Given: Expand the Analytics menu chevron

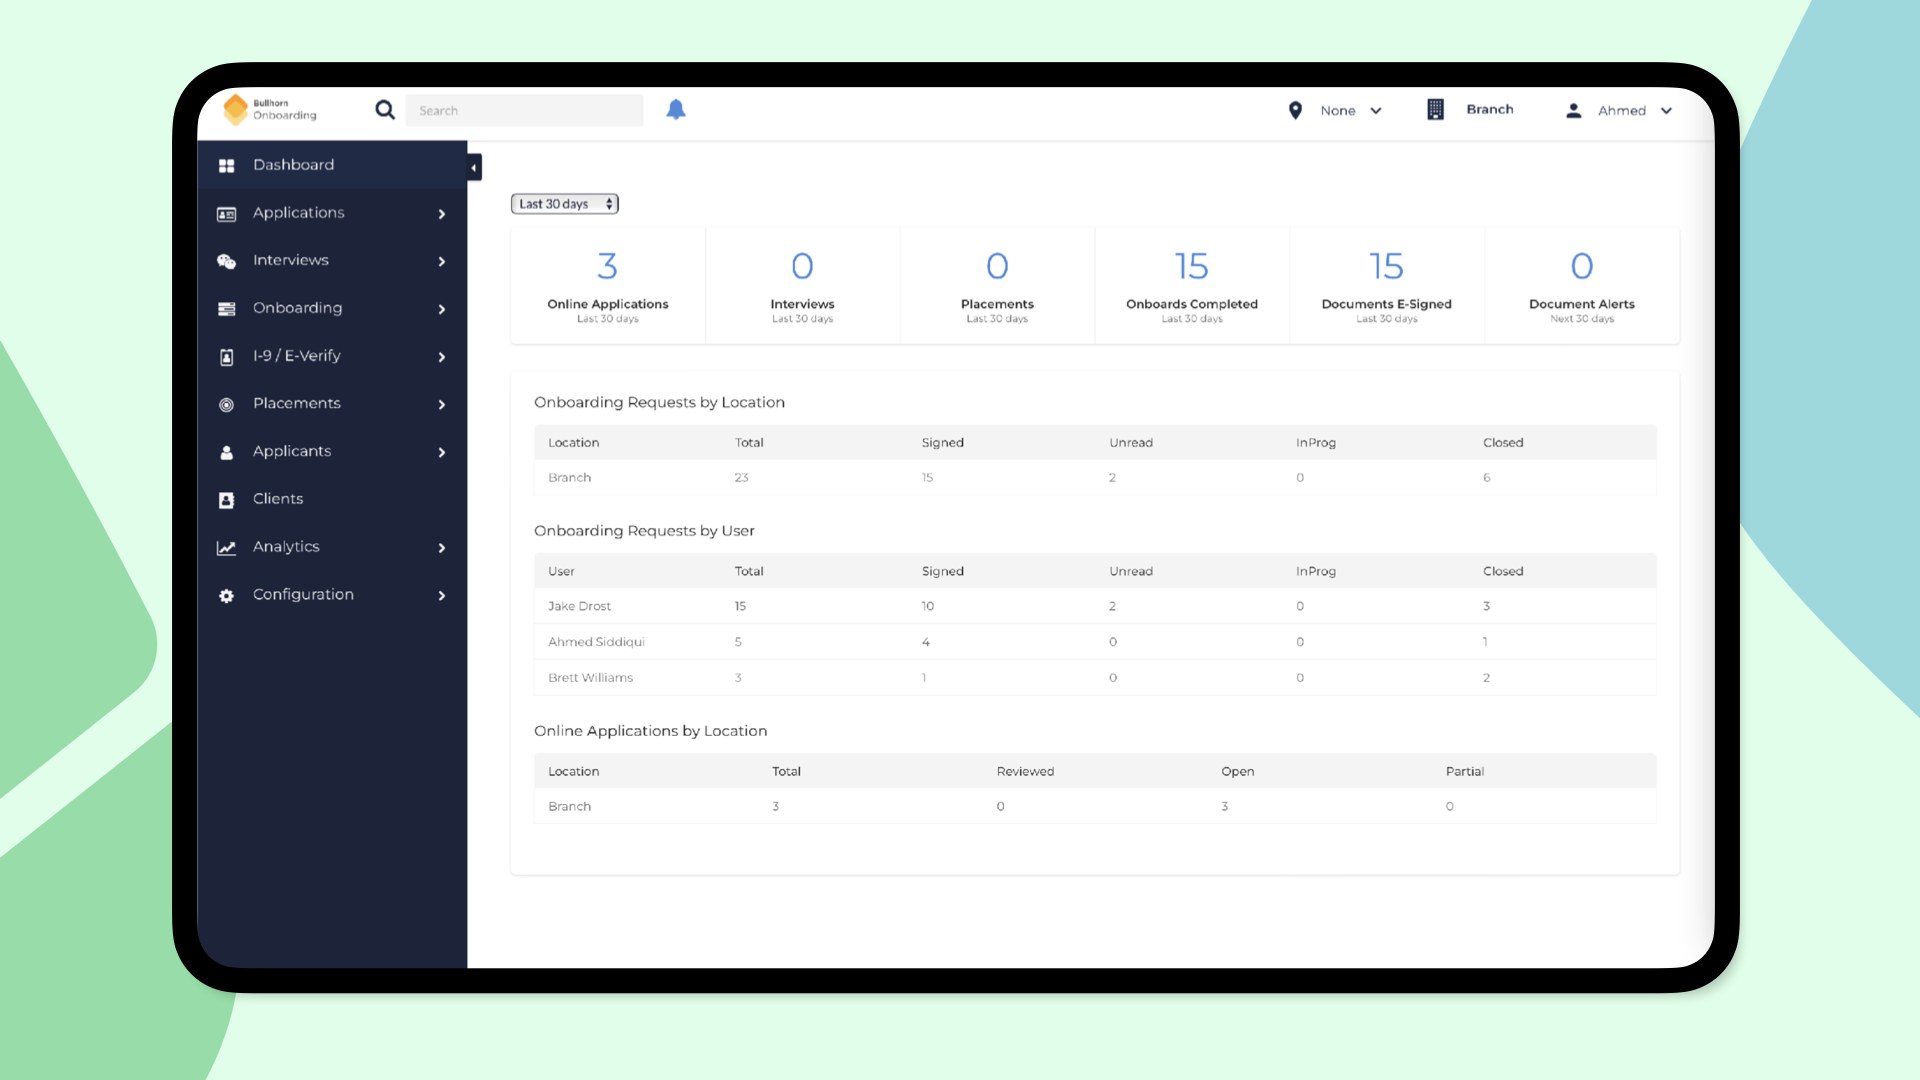Looking at the screenshot, I should [x=442, y=548].
